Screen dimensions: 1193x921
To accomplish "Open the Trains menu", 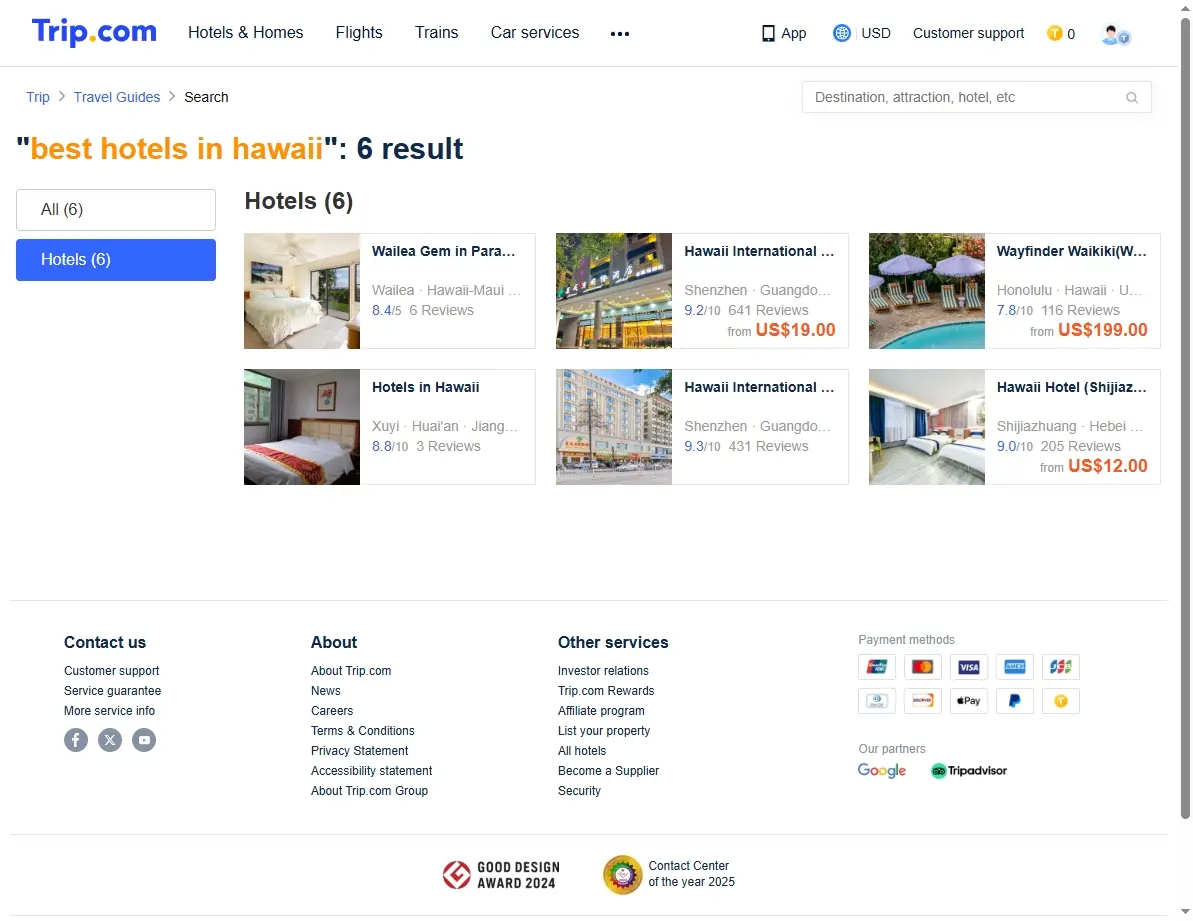I will [x=437, y=33].
